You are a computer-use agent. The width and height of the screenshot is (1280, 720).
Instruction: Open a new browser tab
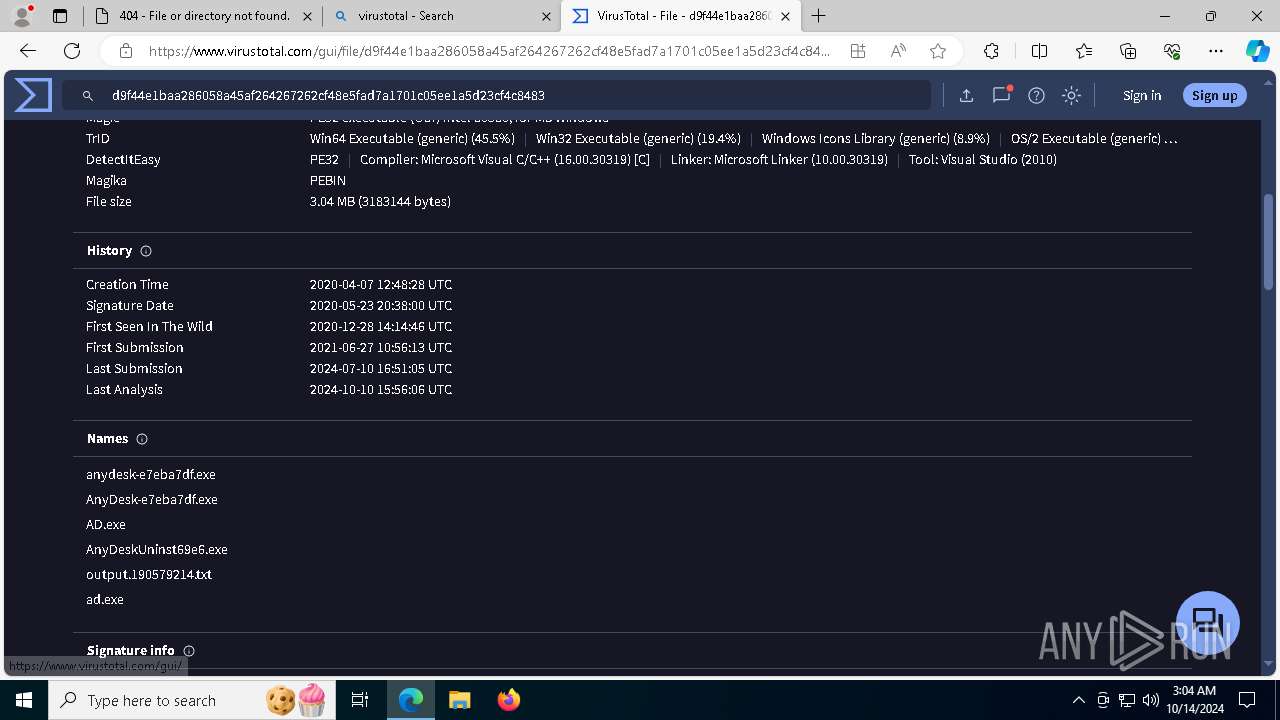click(x=819, y=16)
